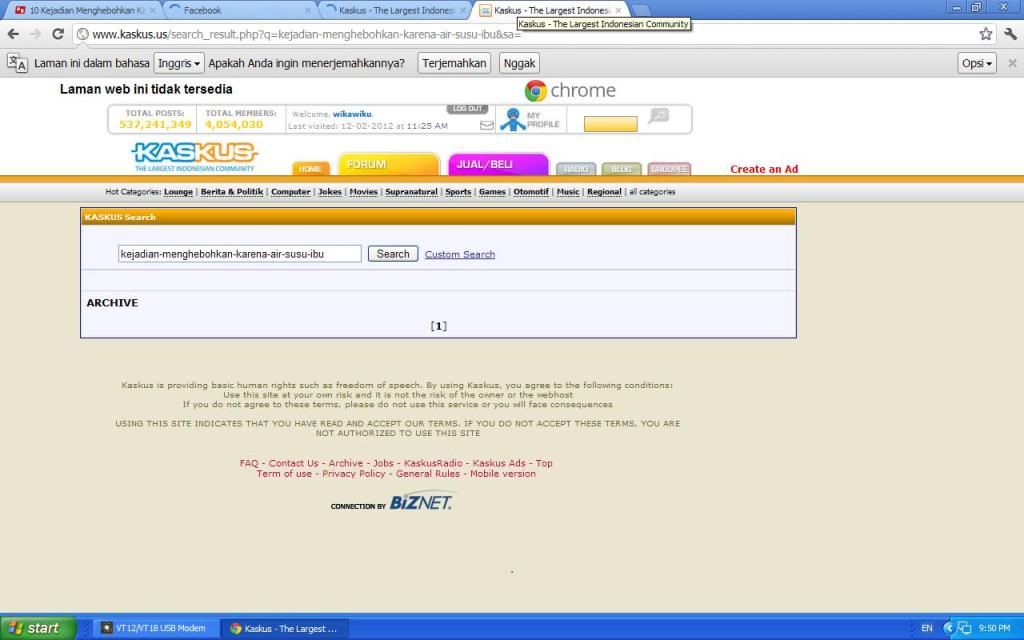Open the BLOG navigation tab
1024x640 pixels.
621,169
